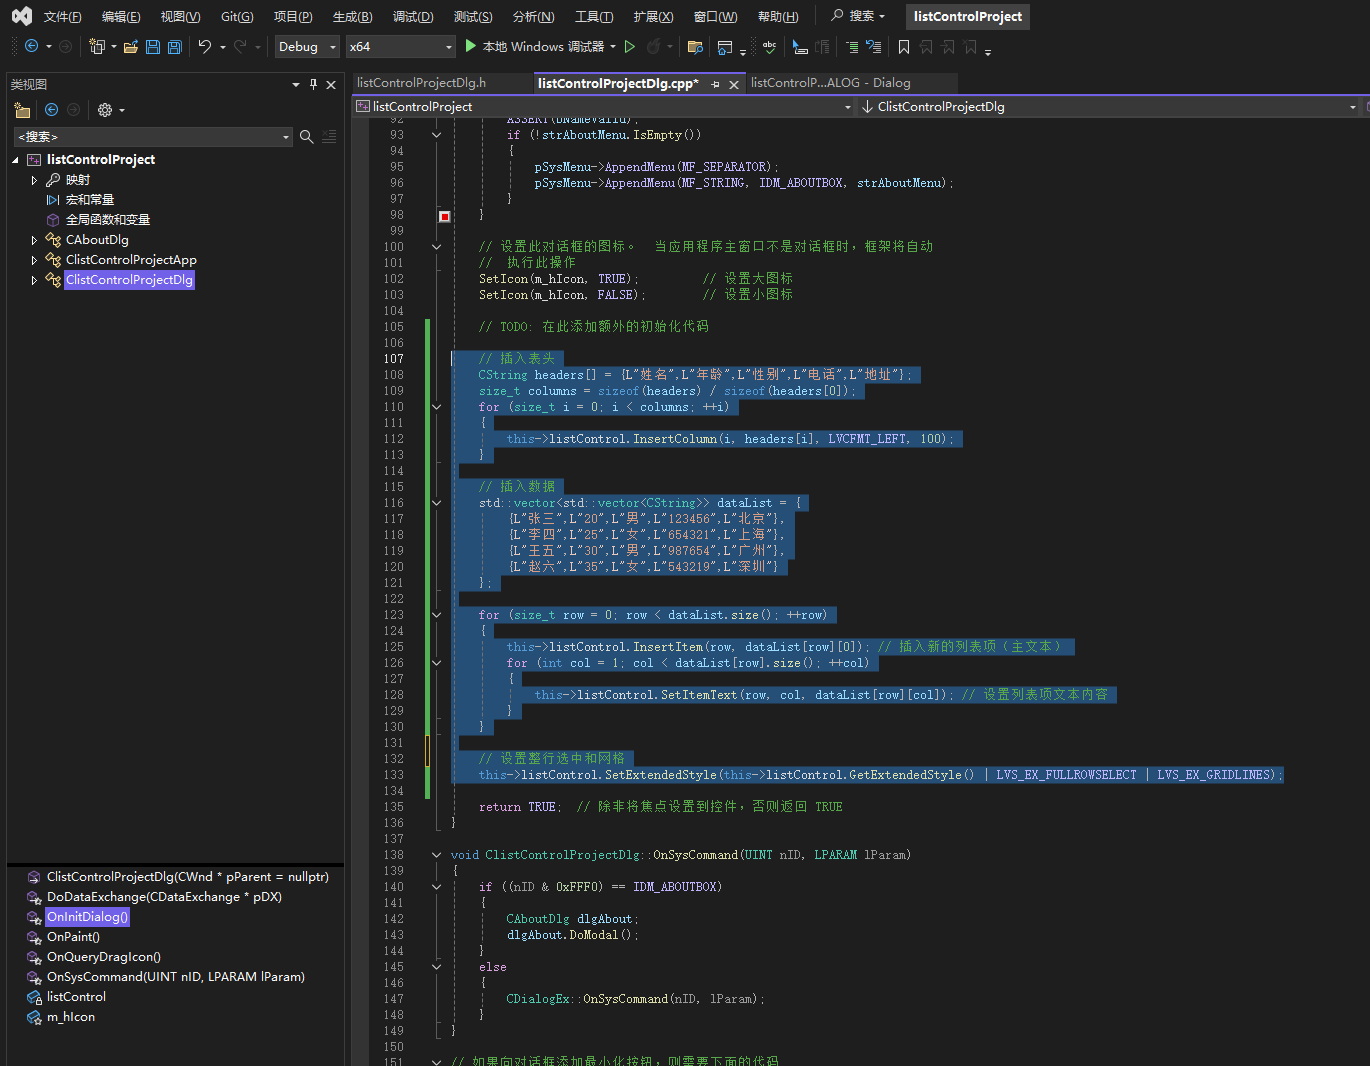This screenshot has width=1370, height=1066.
Task: Click the Undo arrow icon
Action: 205,47
